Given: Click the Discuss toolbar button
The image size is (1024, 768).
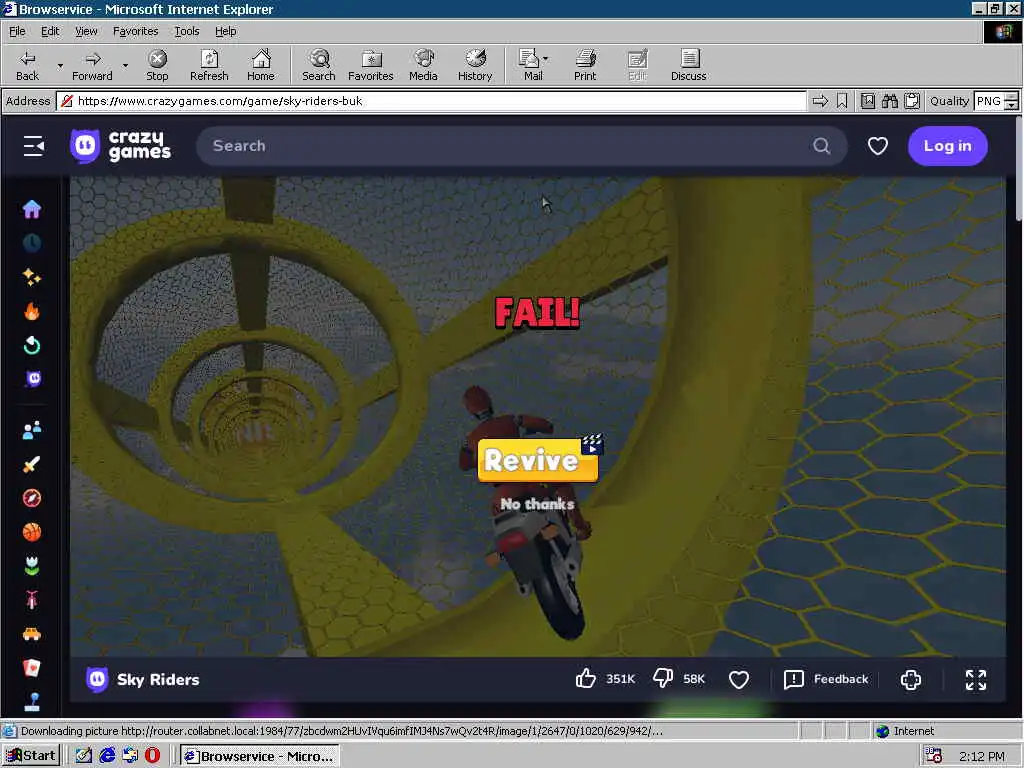Looking at the screenshot, I should point(688,65).
